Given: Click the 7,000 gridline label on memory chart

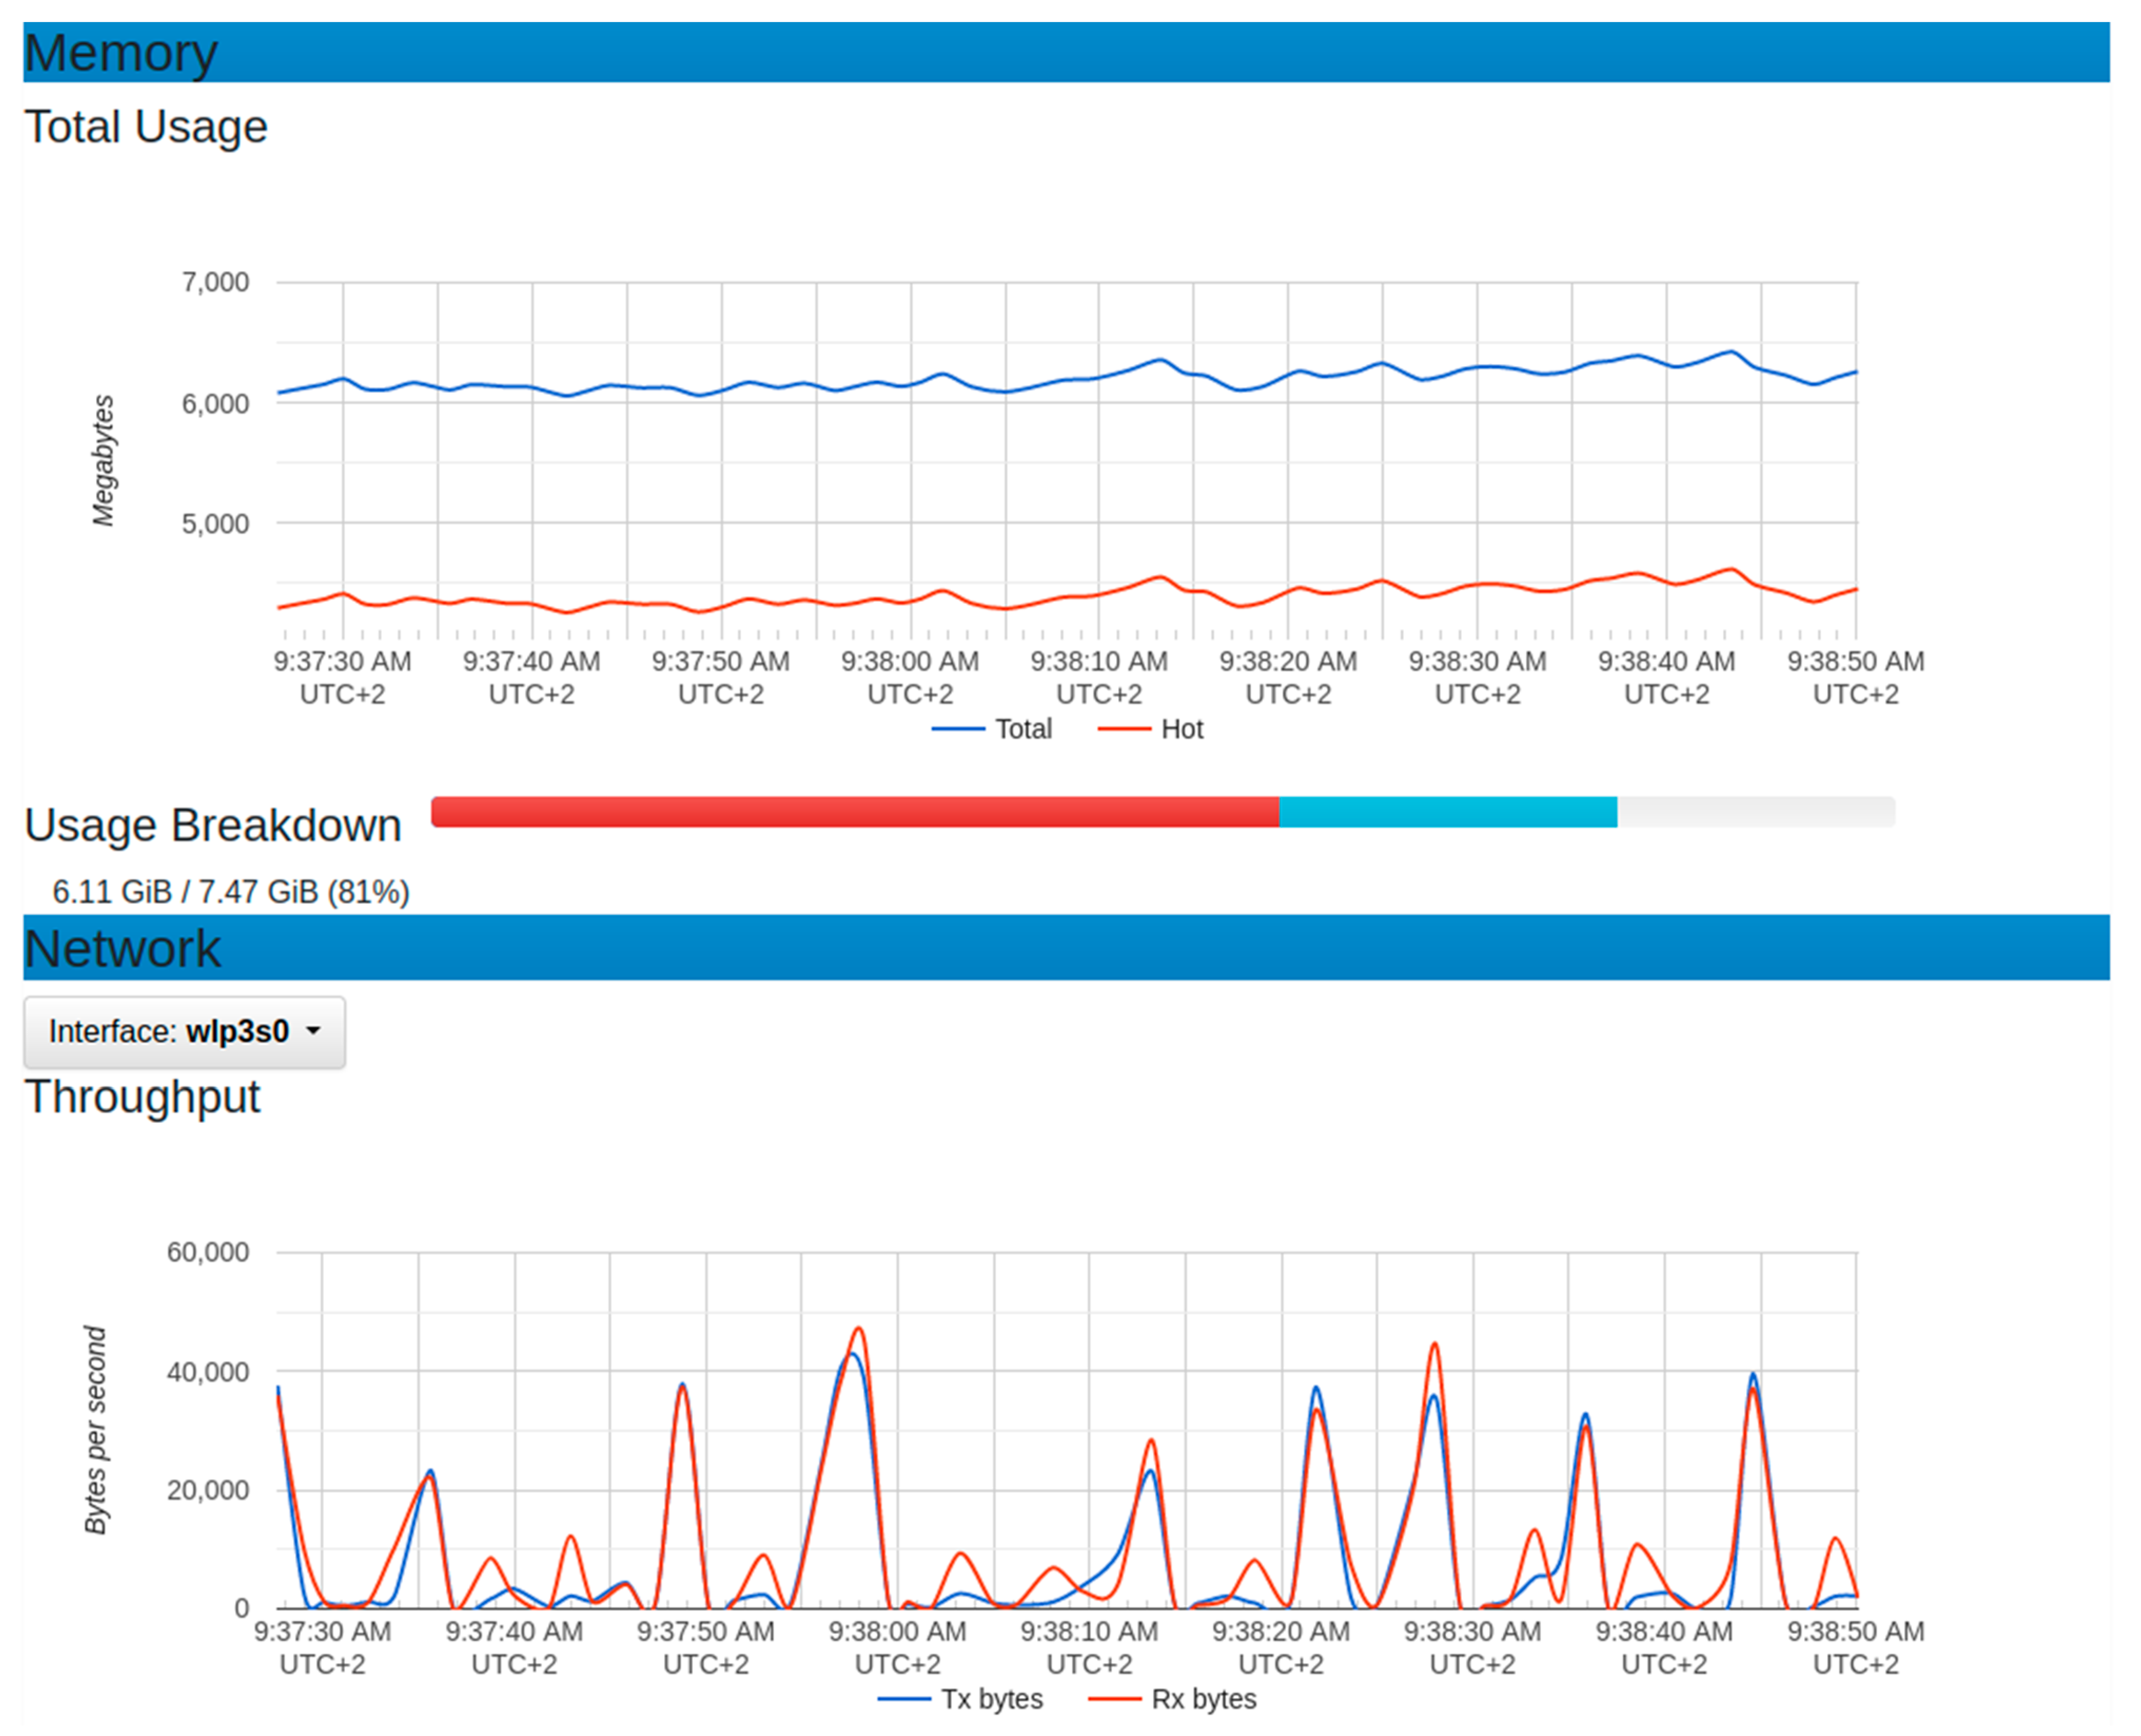Looking at the screenshot, I should (215, 283).
